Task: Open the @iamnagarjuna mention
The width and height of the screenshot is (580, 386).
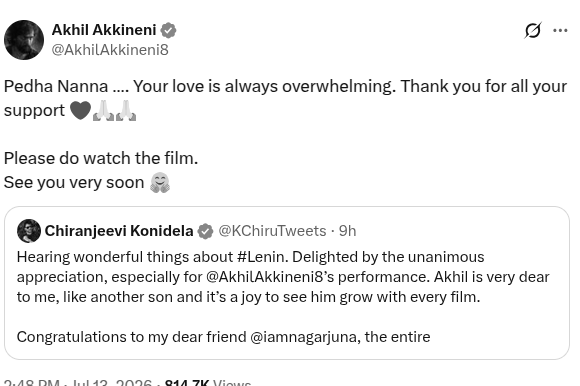Action: [305, 337]
